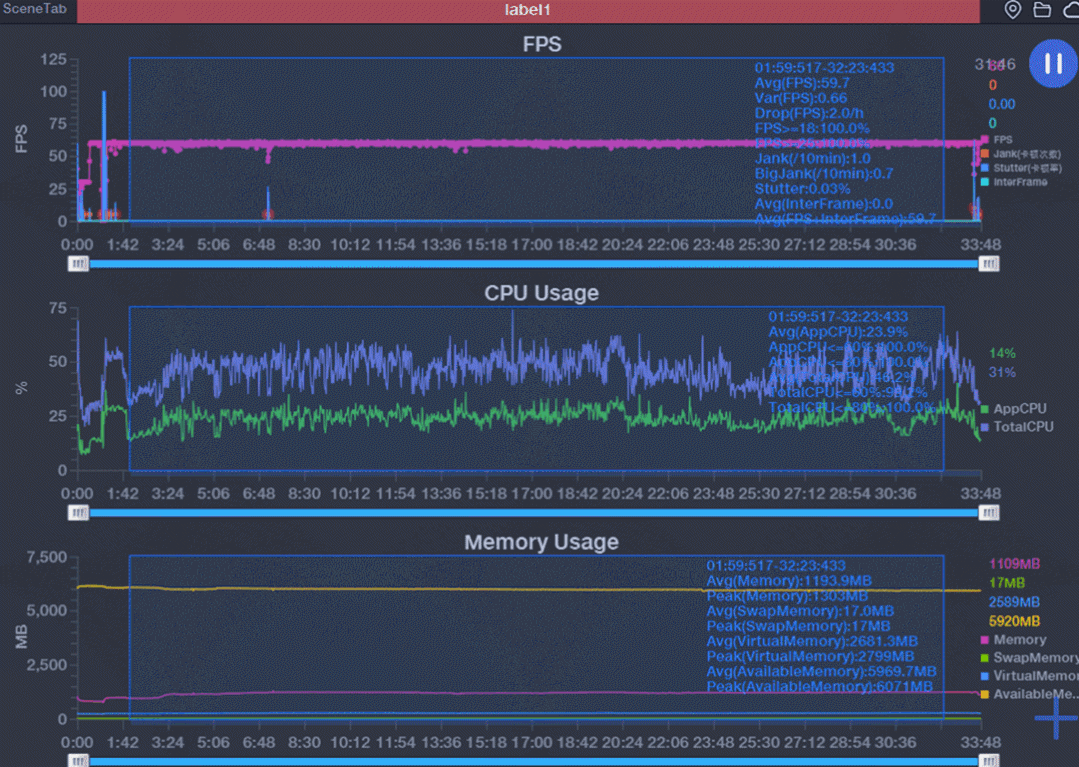Viewport: 1079px width, 767px height.
Task: Click the 5920MB available memory value
Action: (1014, 622)
